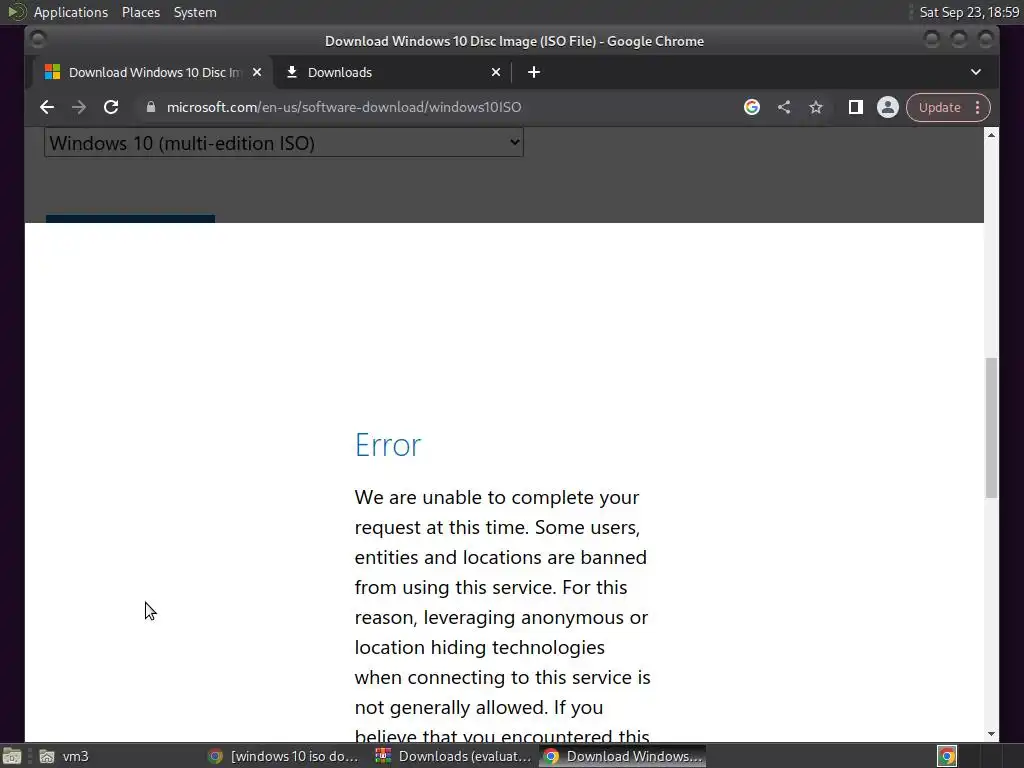This screenshot has height=768, width=1024.
Task: Click the desktop logo icon in top panel
Action: tap(16, 12)
